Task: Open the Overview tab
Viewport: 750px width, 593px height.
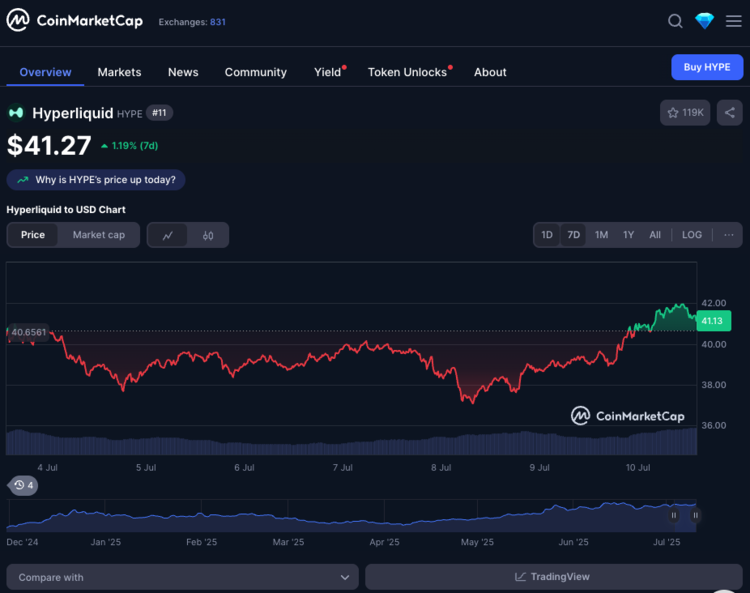Action: [x=45, y=72]
